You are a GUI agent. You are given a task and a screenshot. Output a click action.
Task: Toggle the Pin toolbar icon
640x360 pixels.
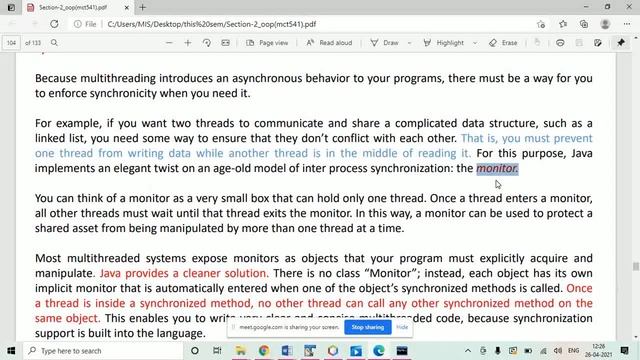tap(621, 42)
